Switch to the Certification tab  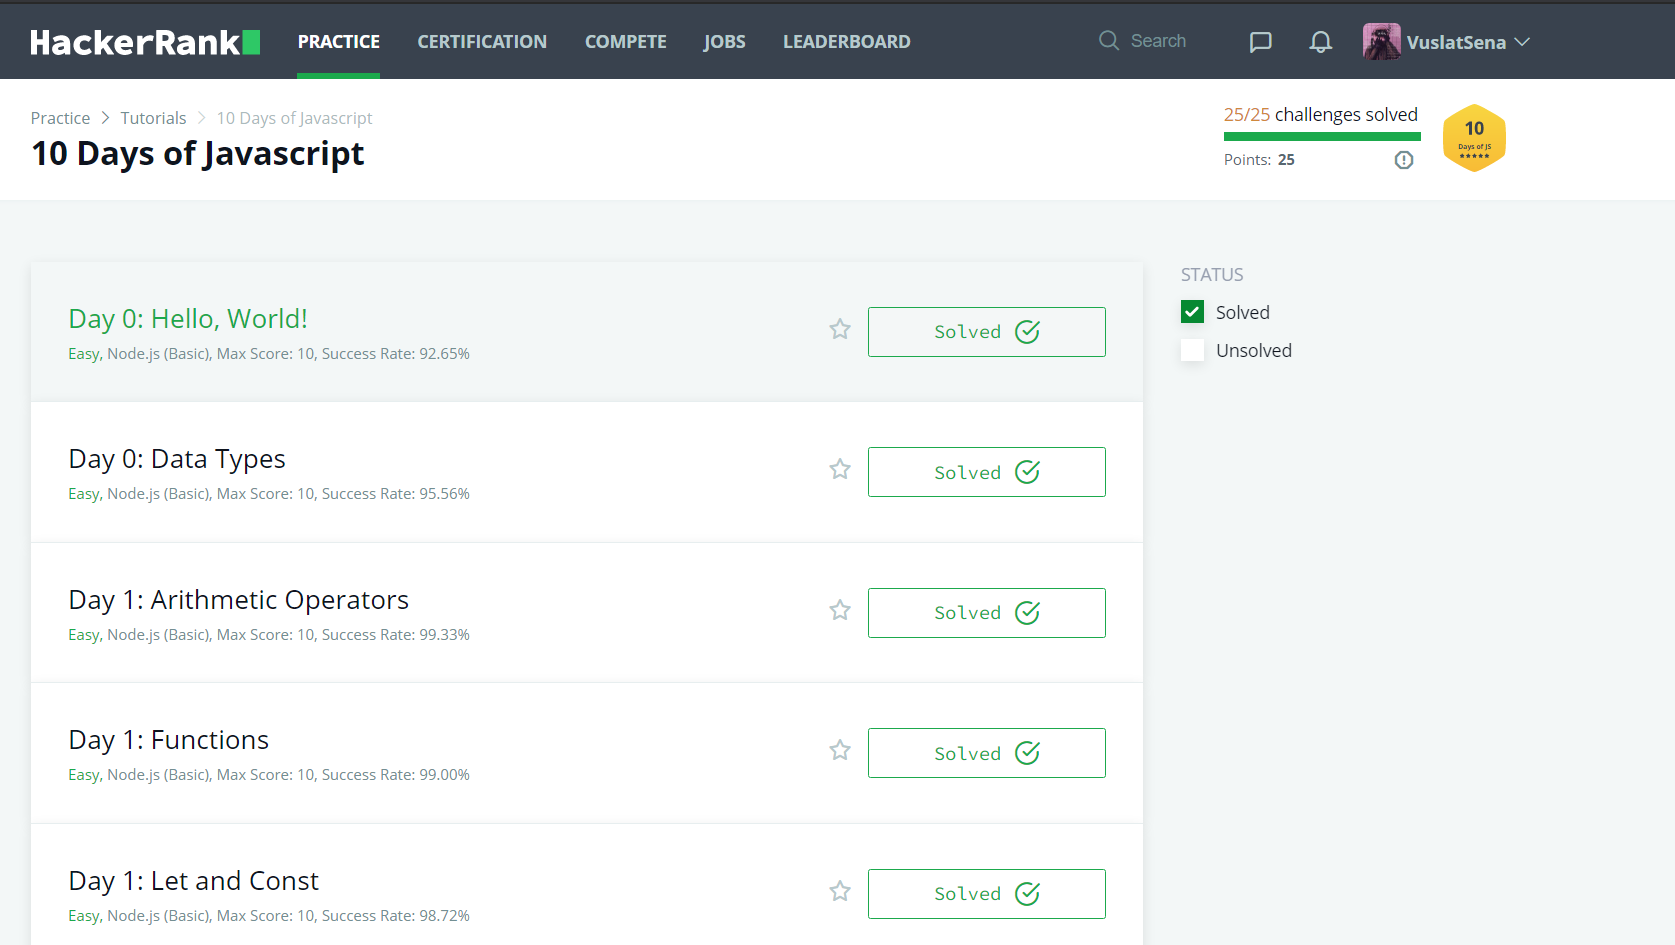tap(482, 41)
